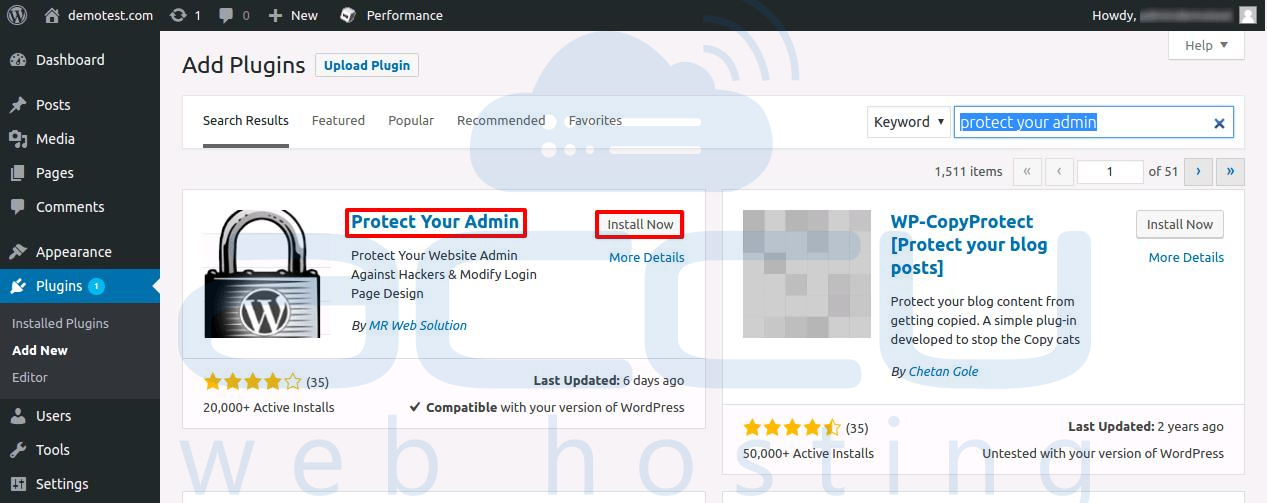Click the WP-CopyProtect pixelated thumbnail
1267x503 pixels.
coord(807,274)
